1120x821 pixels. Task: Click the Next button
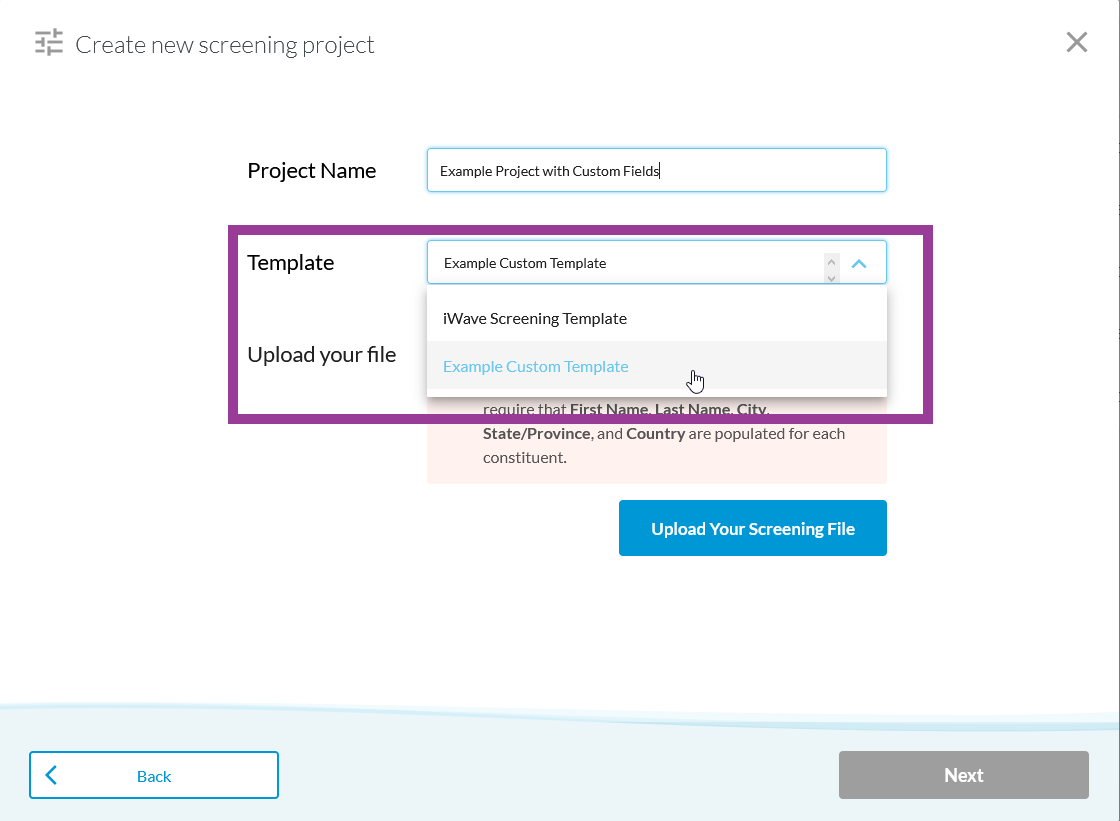click(x=963, y=775)
